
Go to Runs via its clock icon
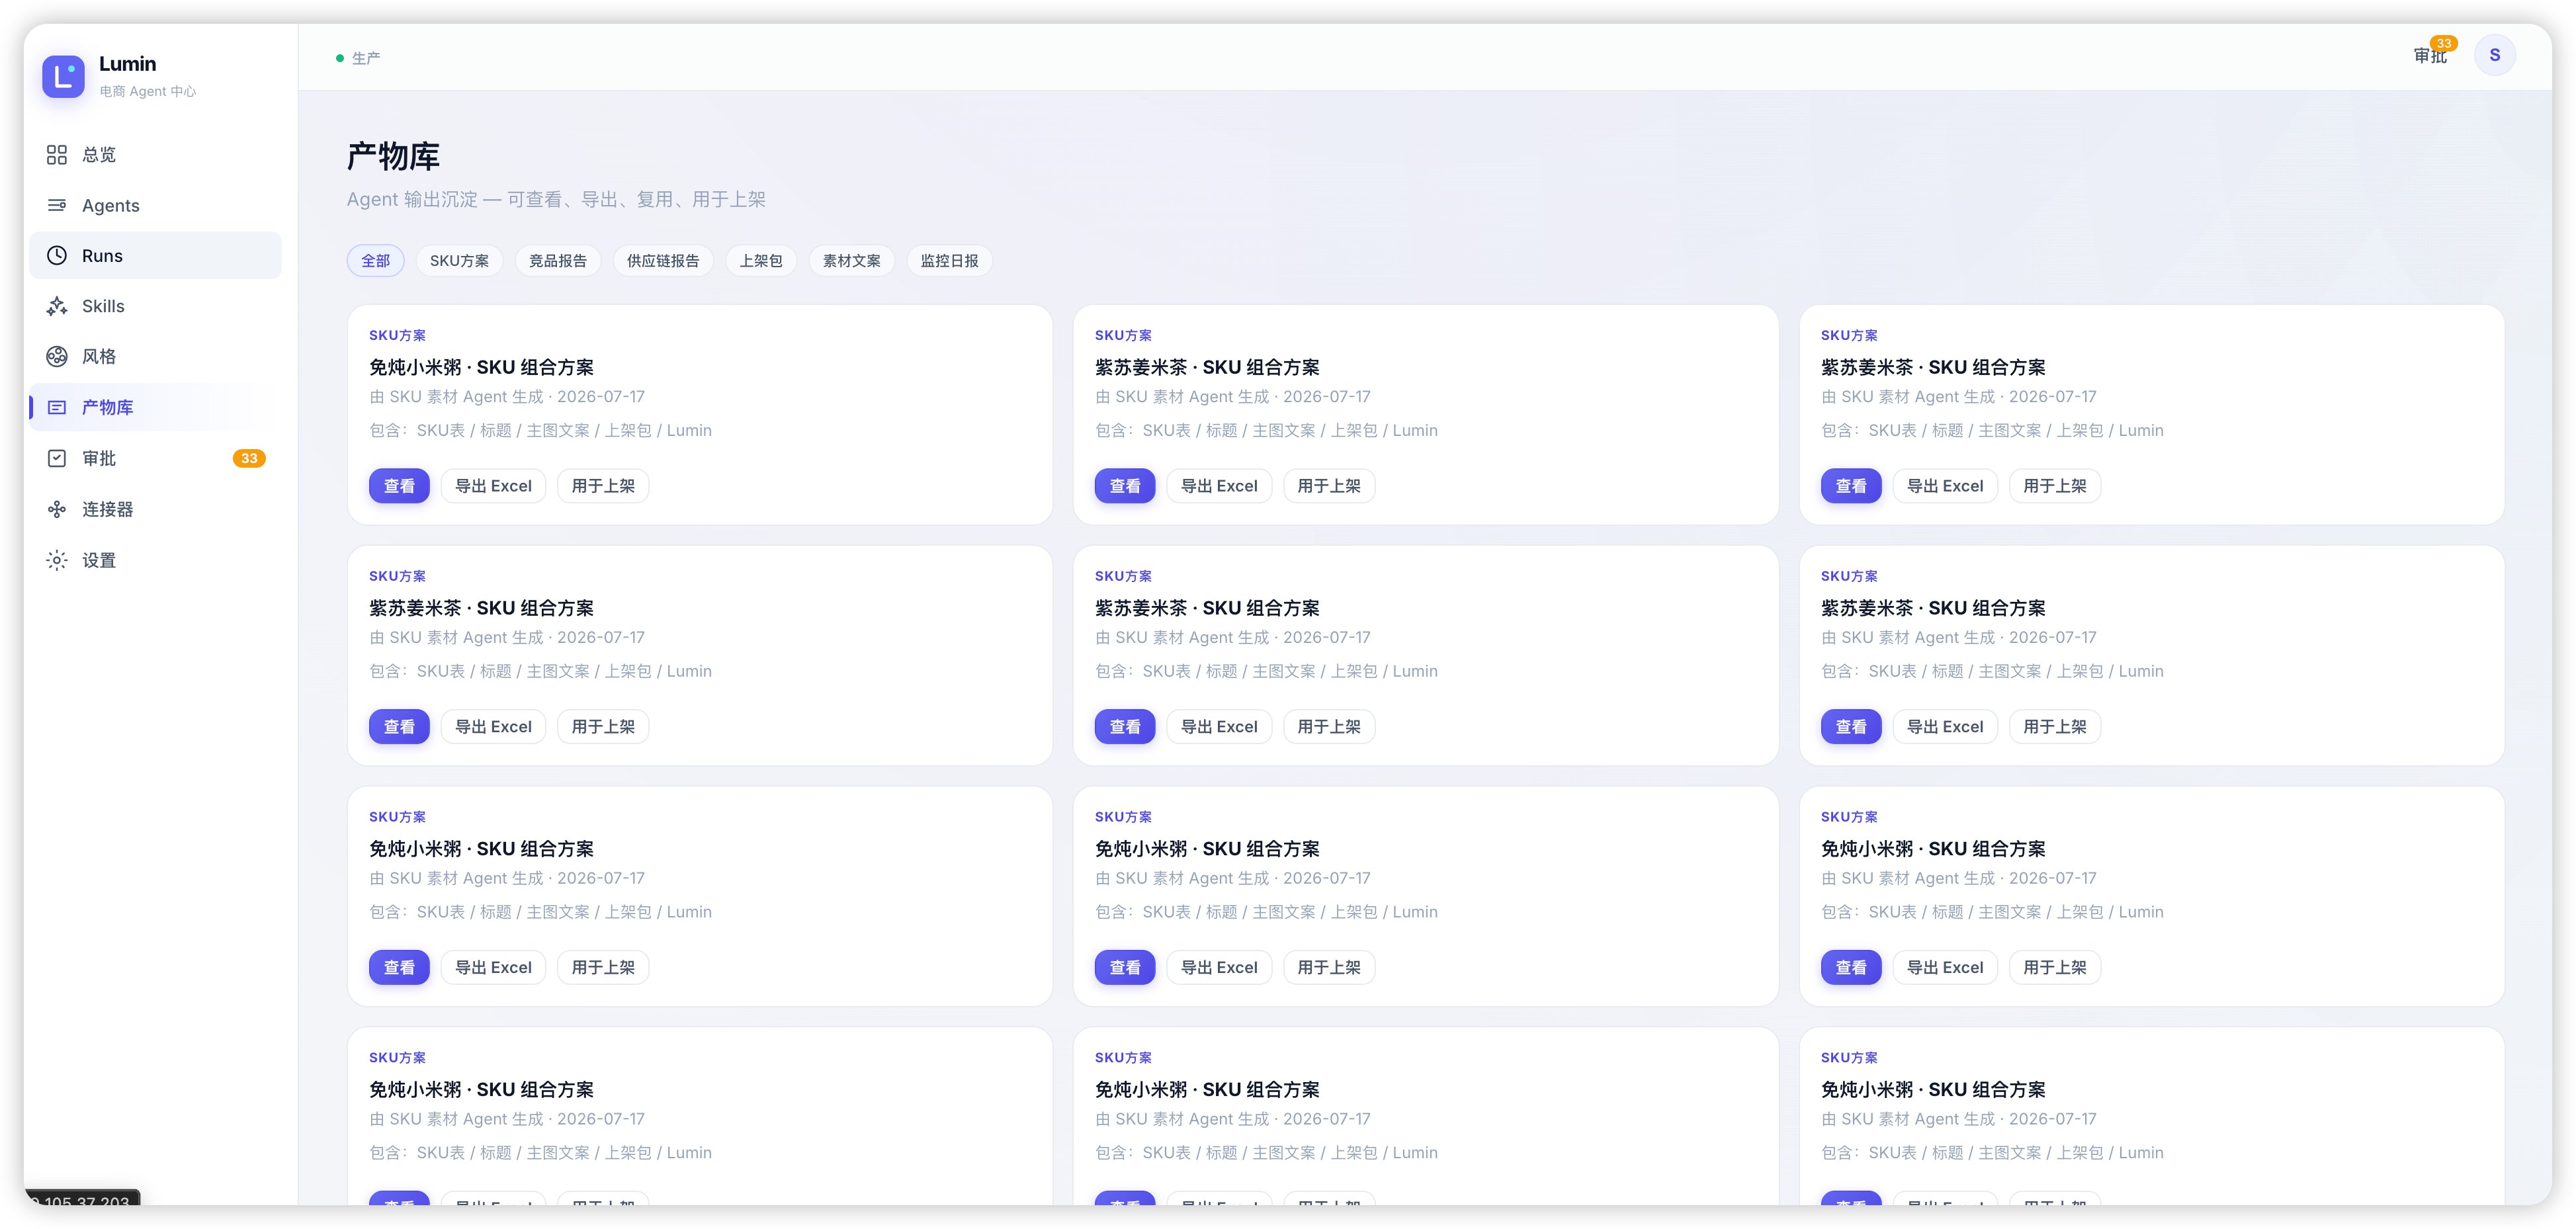57,256
